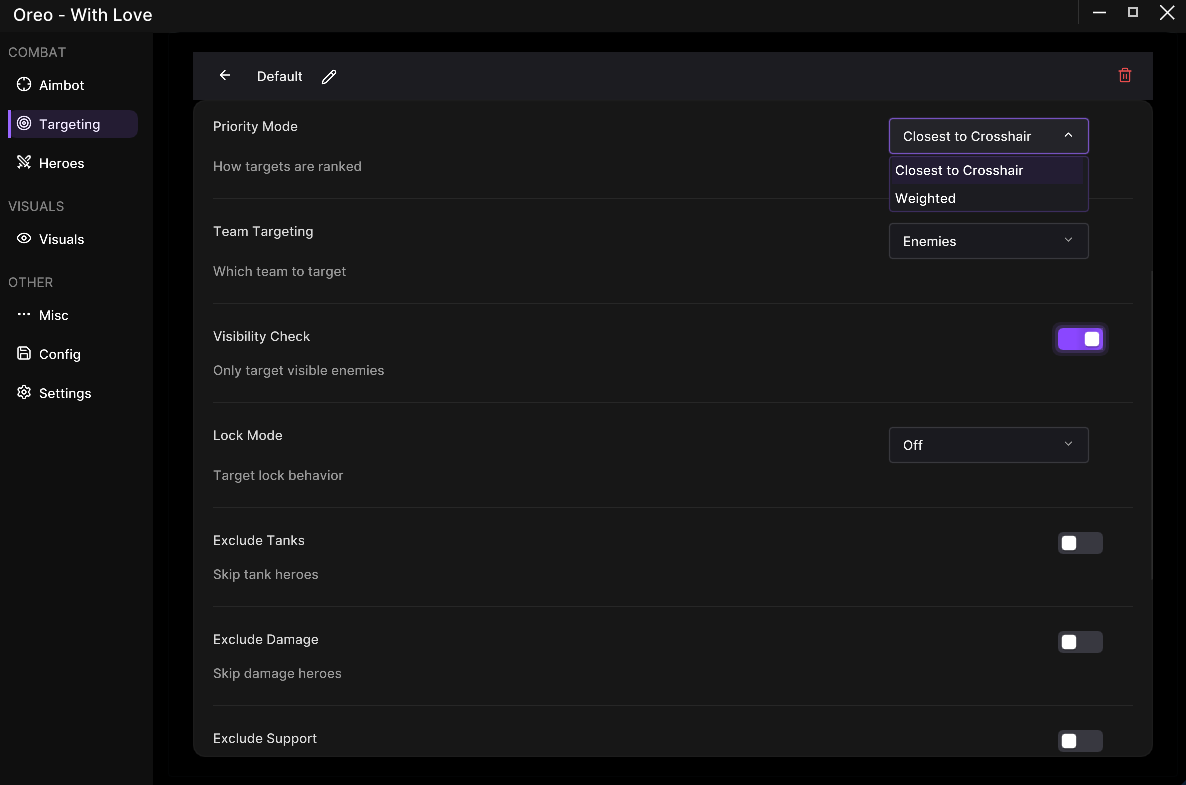The width and height of the screenshot is (1186, 785).
Task: Enable the Exclude Support toggle
Action: [1080, 741]
